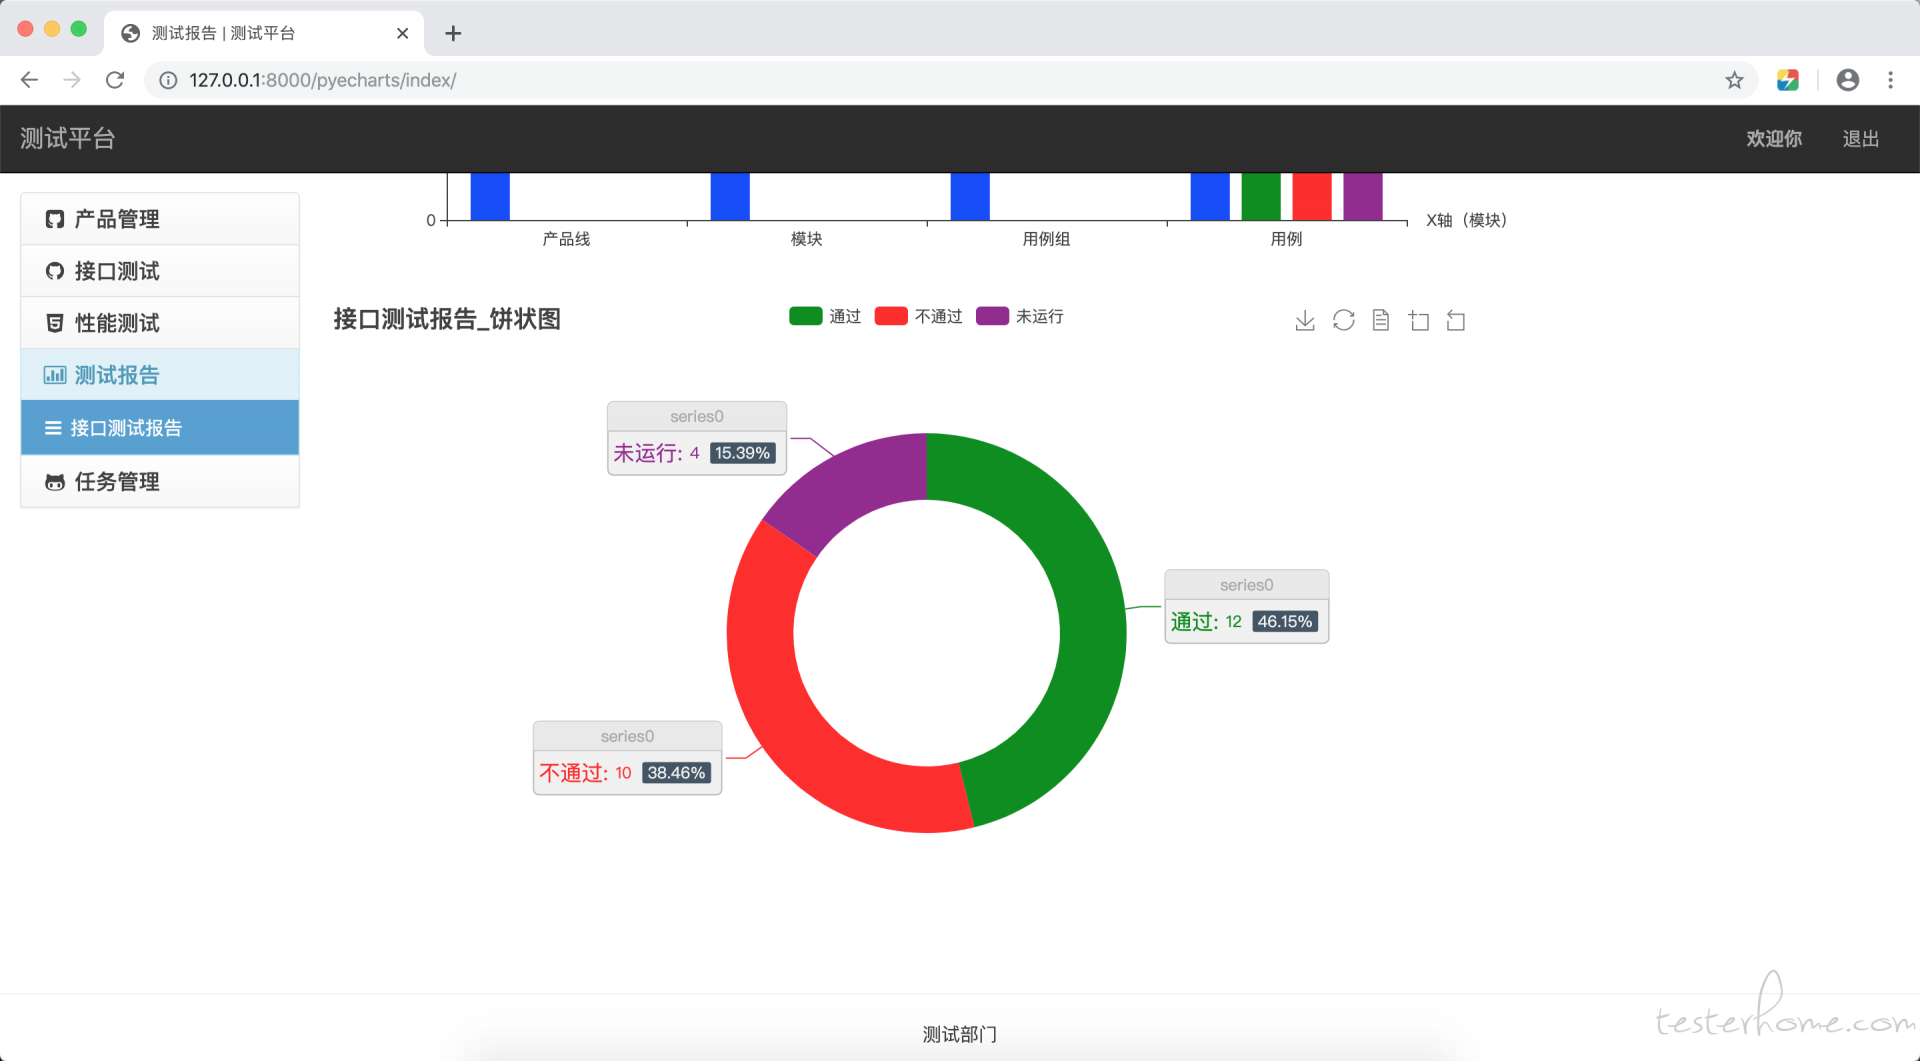
Task: View site information icon in address bar
Action: [168, 80]
